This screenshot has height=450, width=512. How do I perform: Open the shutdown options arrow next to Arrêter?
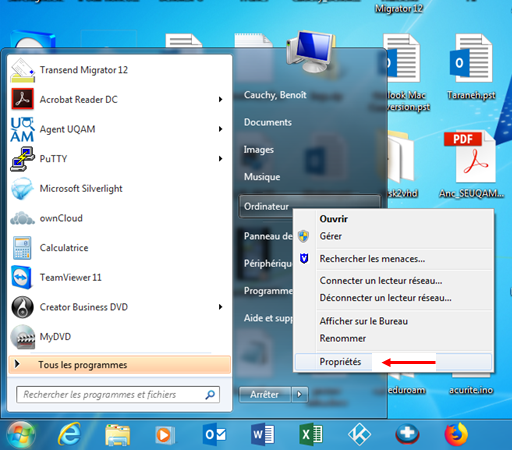click(299, 395)
